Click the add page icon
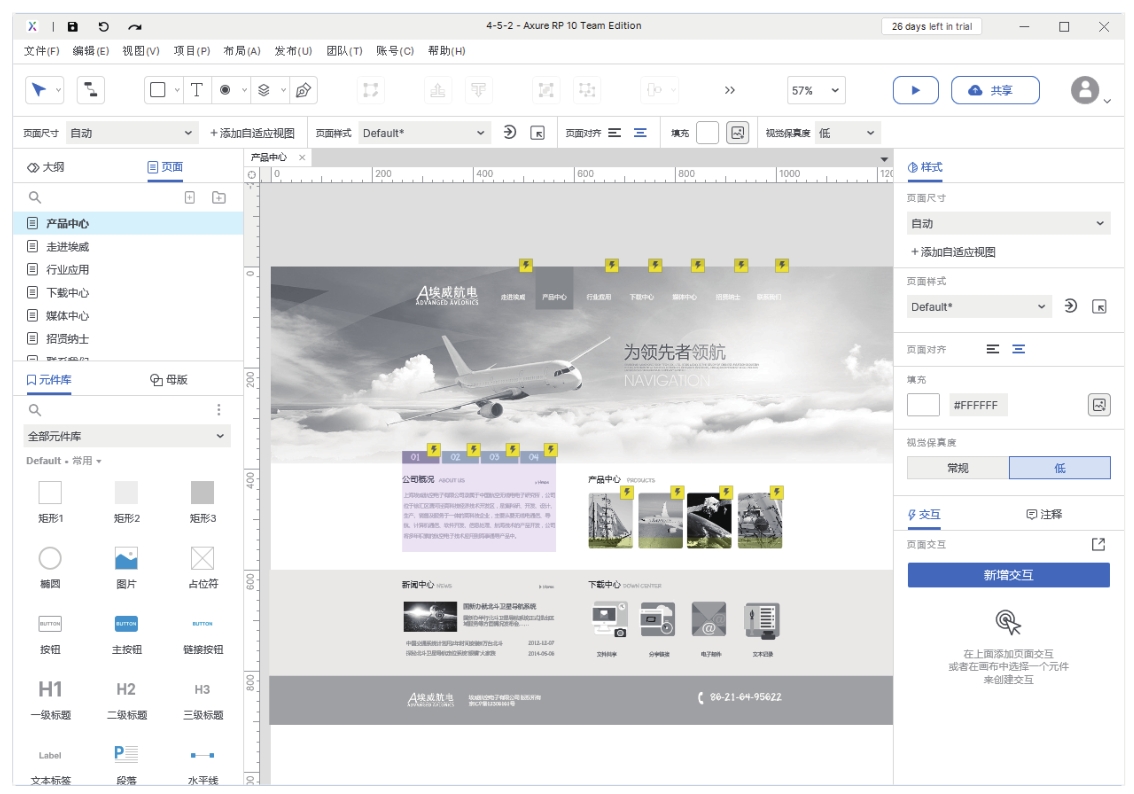This screenshot has height=794, width=1134. click(190, 198)
